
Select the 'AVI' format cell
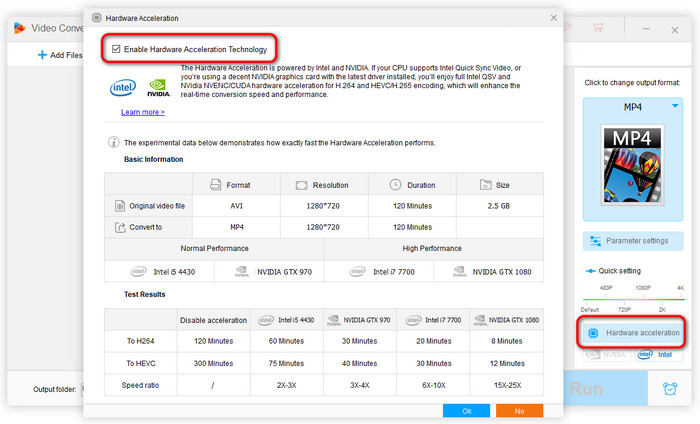[x=237, y=206]
